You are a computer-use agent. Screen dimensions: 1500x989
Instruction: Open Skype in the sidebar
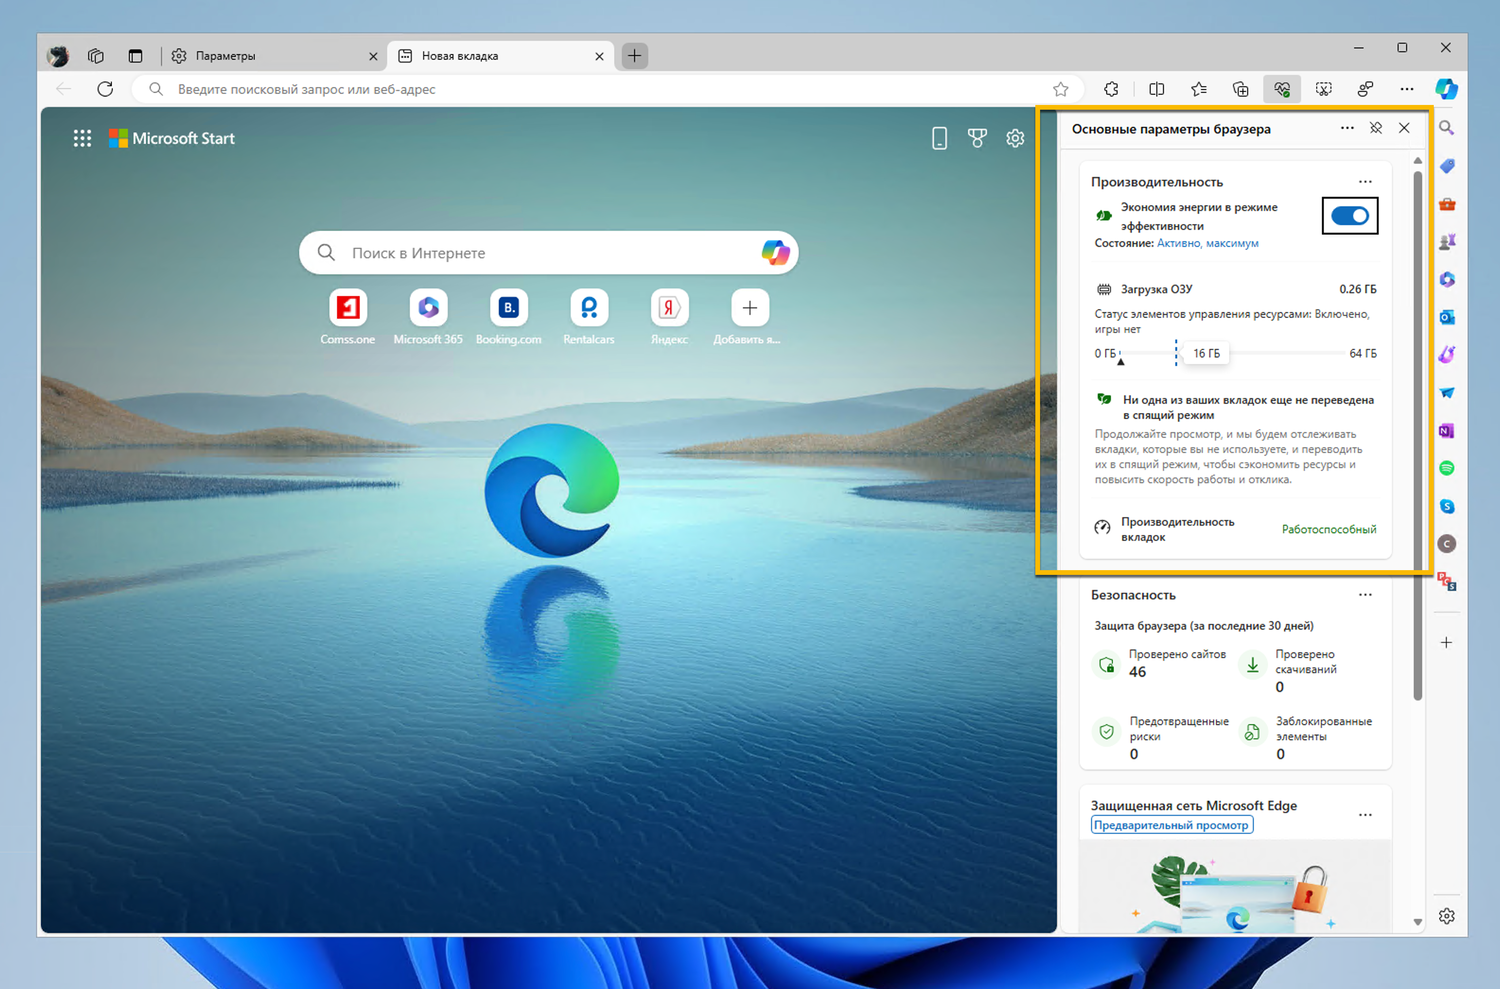pos(1447,506)
